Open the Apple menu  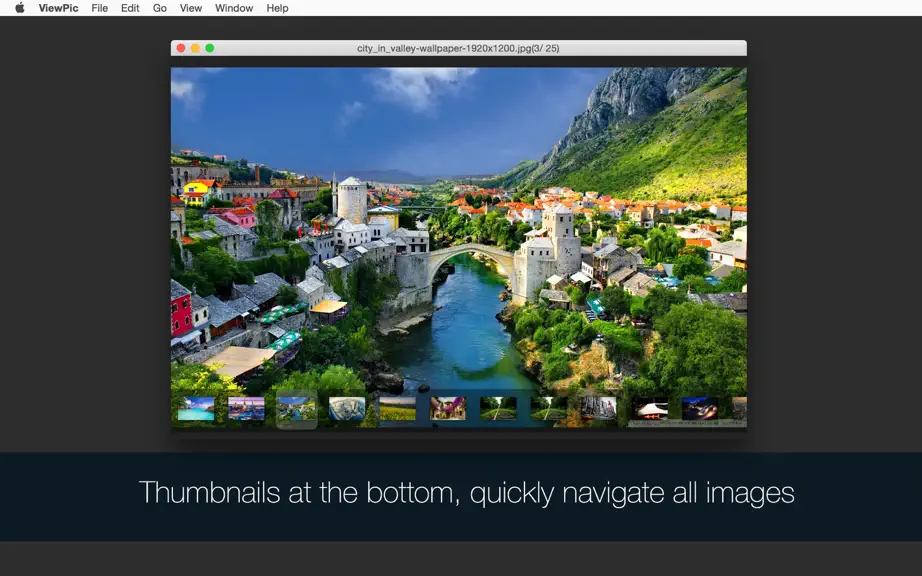click(x=19, y=8)
